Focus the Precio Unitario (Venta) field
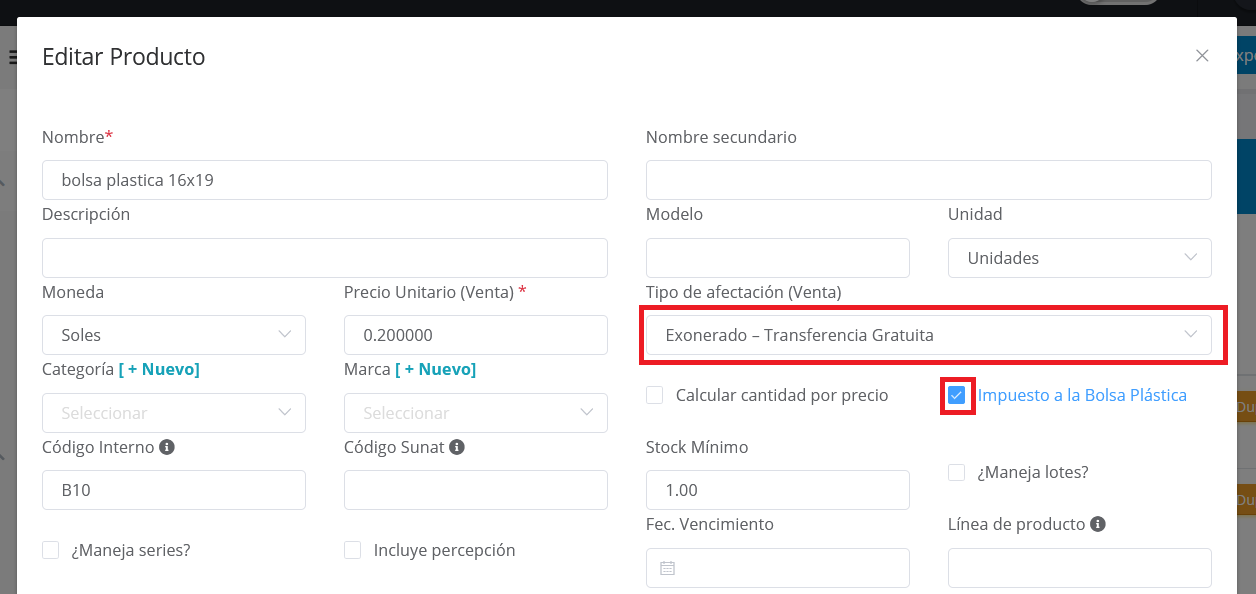The width and height of the screenshot is (1256, 594). pos(475,335)
